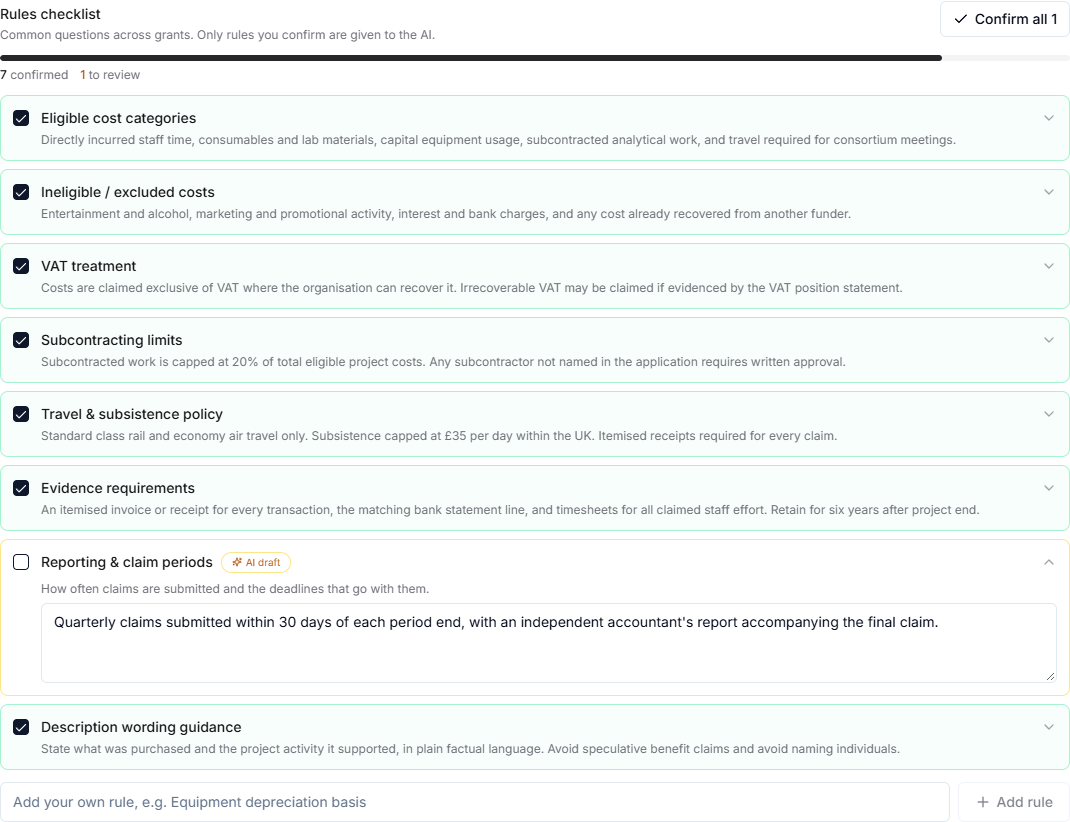Click the 'Rules checklist' heading
Image resolution: width=1070 pixels, height=822 pixels.
(50, 14)
